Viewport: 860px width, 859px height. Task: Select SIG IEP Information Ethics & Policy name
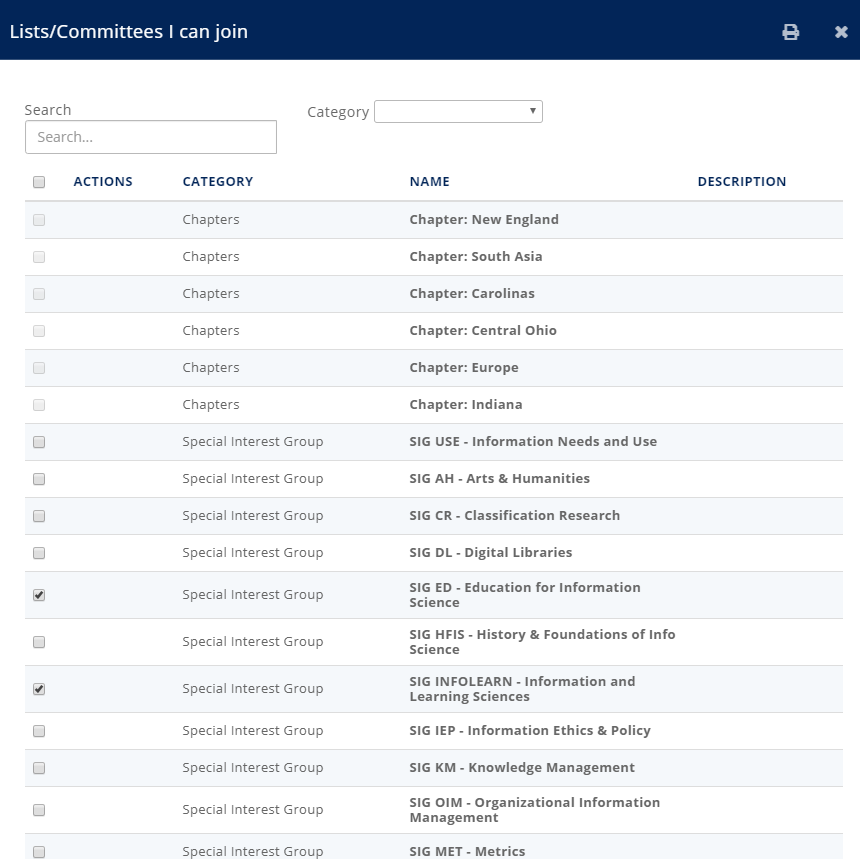point(529,731)
